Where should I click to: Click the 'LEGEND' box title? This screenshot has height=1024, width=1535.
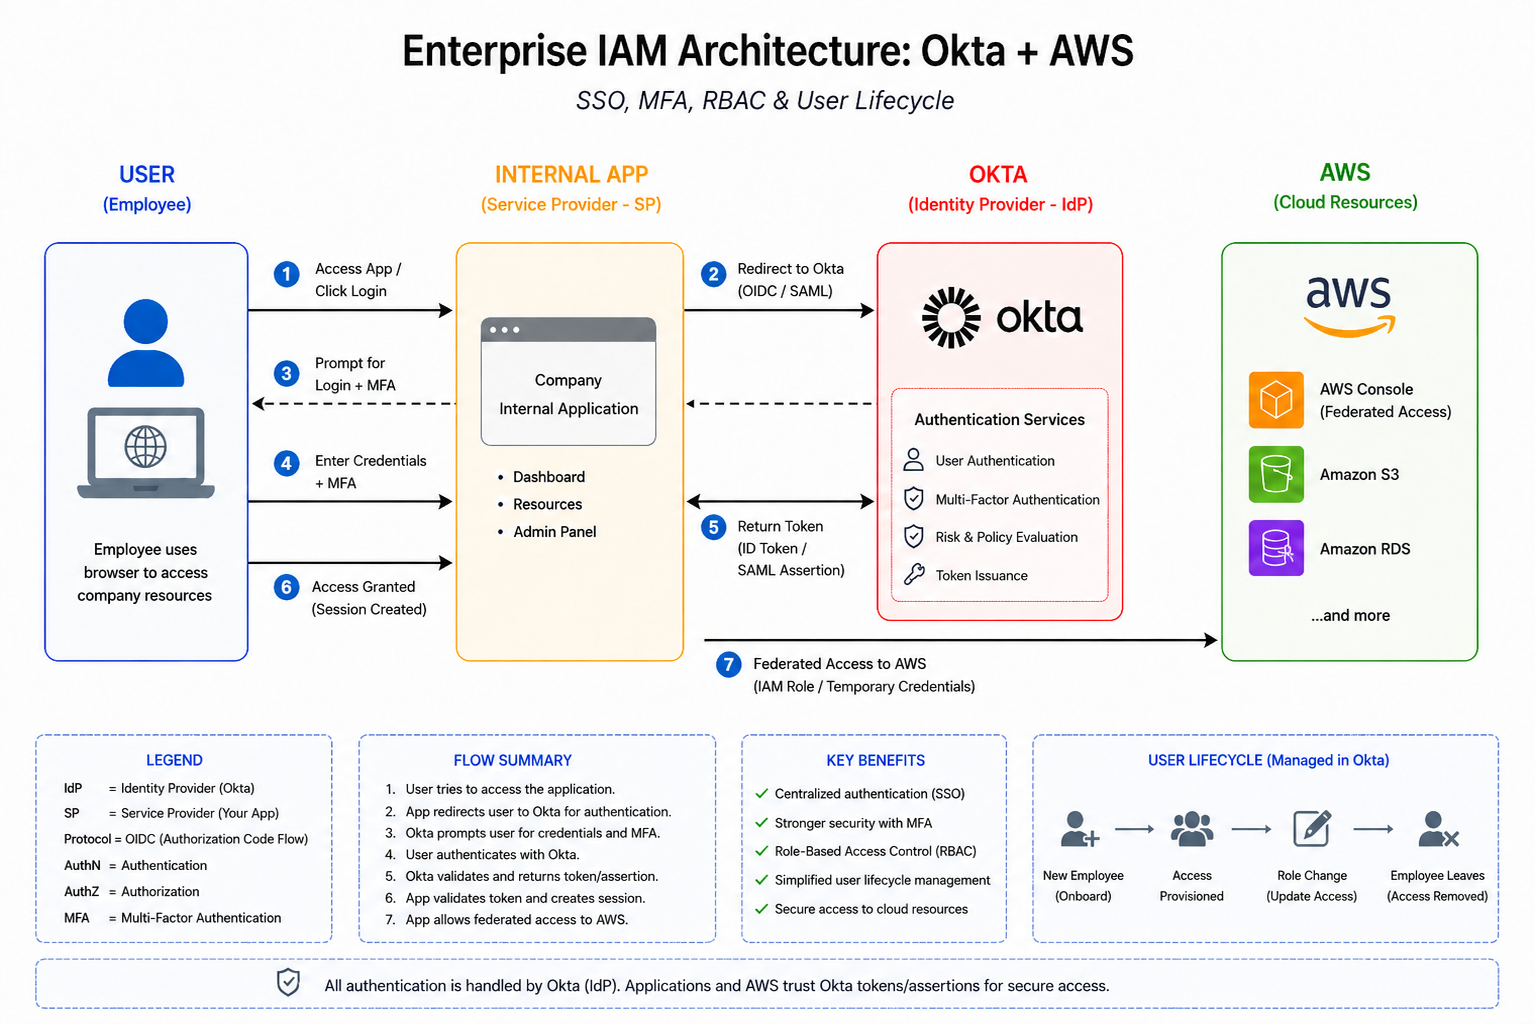[174, 760]
